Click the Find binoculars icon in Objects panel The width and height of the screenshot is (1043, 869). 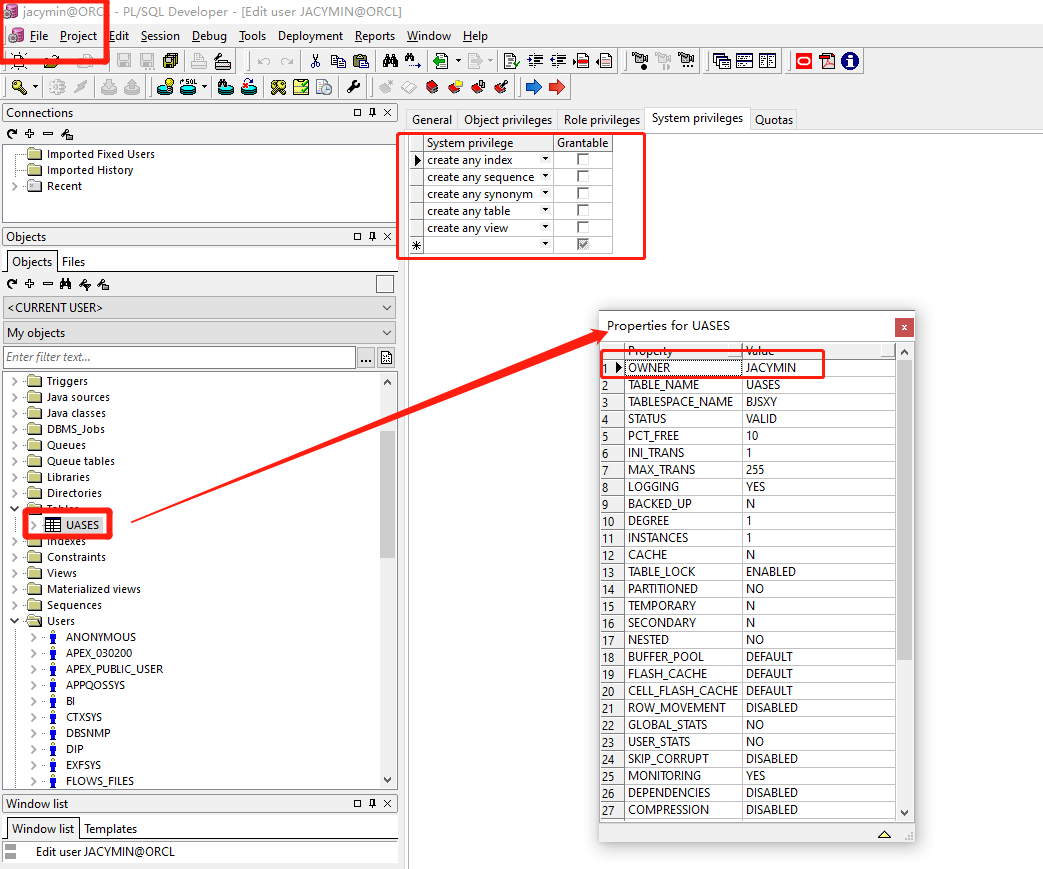tap(65, 284)
